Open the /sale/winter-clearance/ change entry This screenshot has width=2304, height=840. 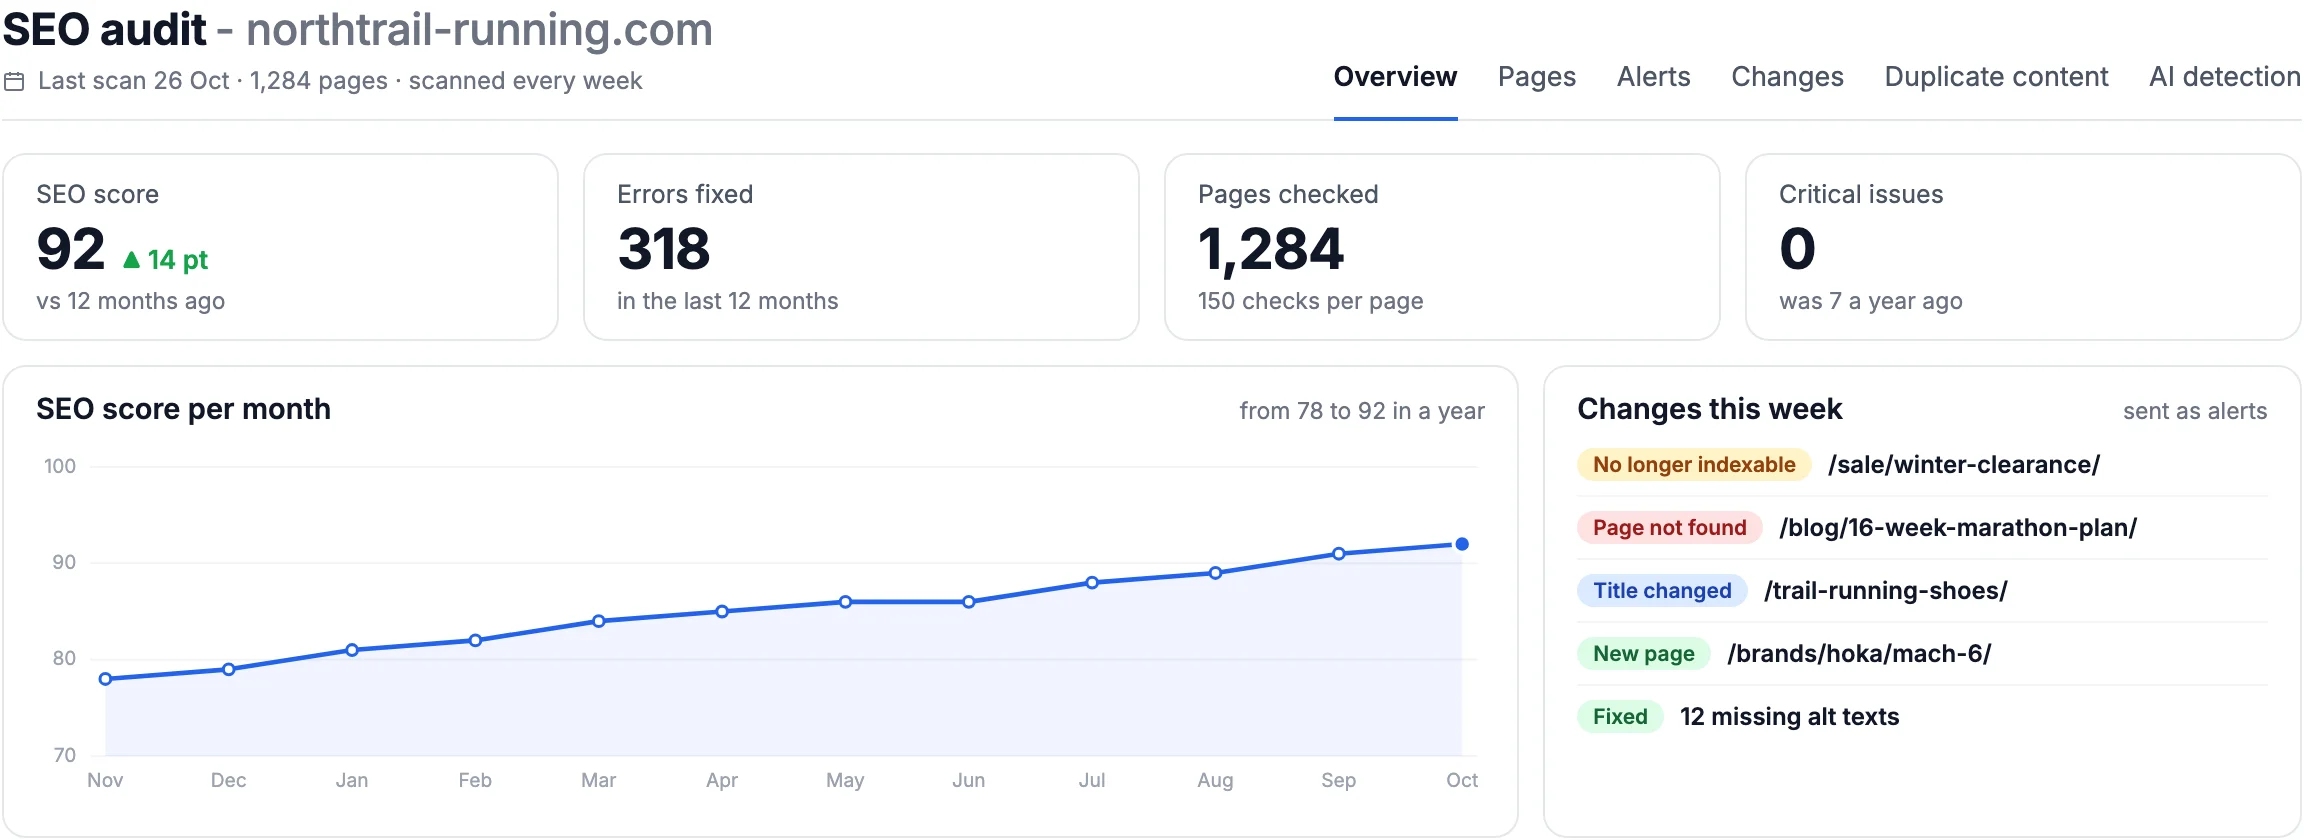point(1963,465)
